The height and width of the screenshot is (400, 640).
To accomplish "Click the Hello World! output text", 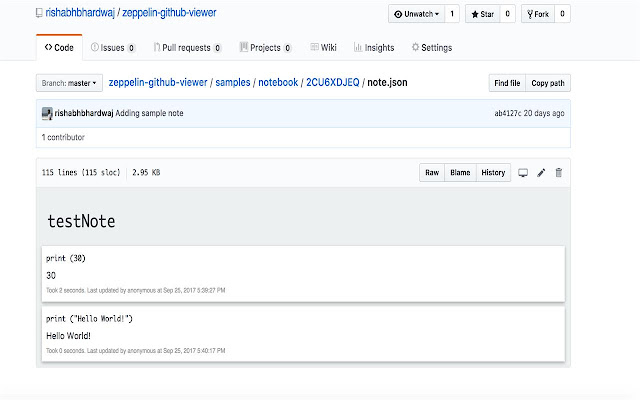I will [68, 336].
